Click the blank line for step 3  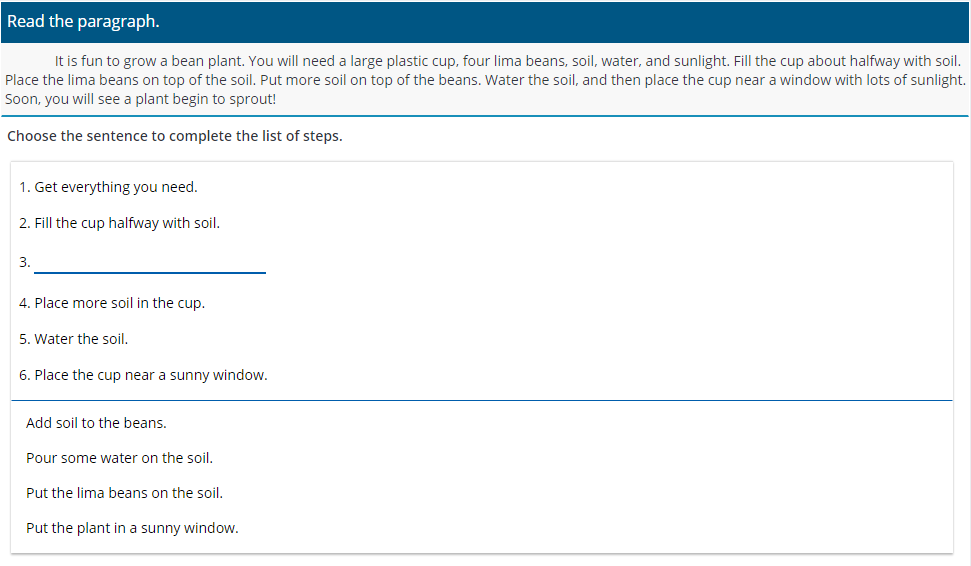(x=150, y=263)
